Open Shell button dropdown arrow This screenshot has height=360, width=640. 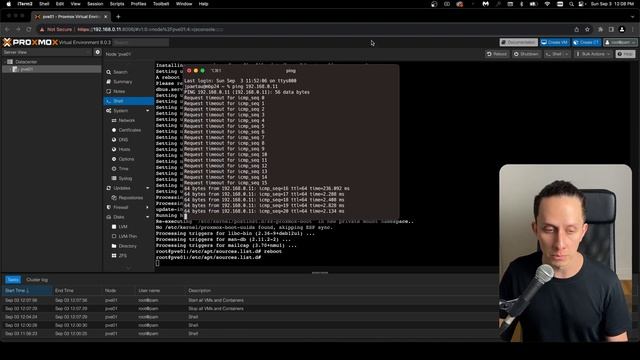coord(567,54)
